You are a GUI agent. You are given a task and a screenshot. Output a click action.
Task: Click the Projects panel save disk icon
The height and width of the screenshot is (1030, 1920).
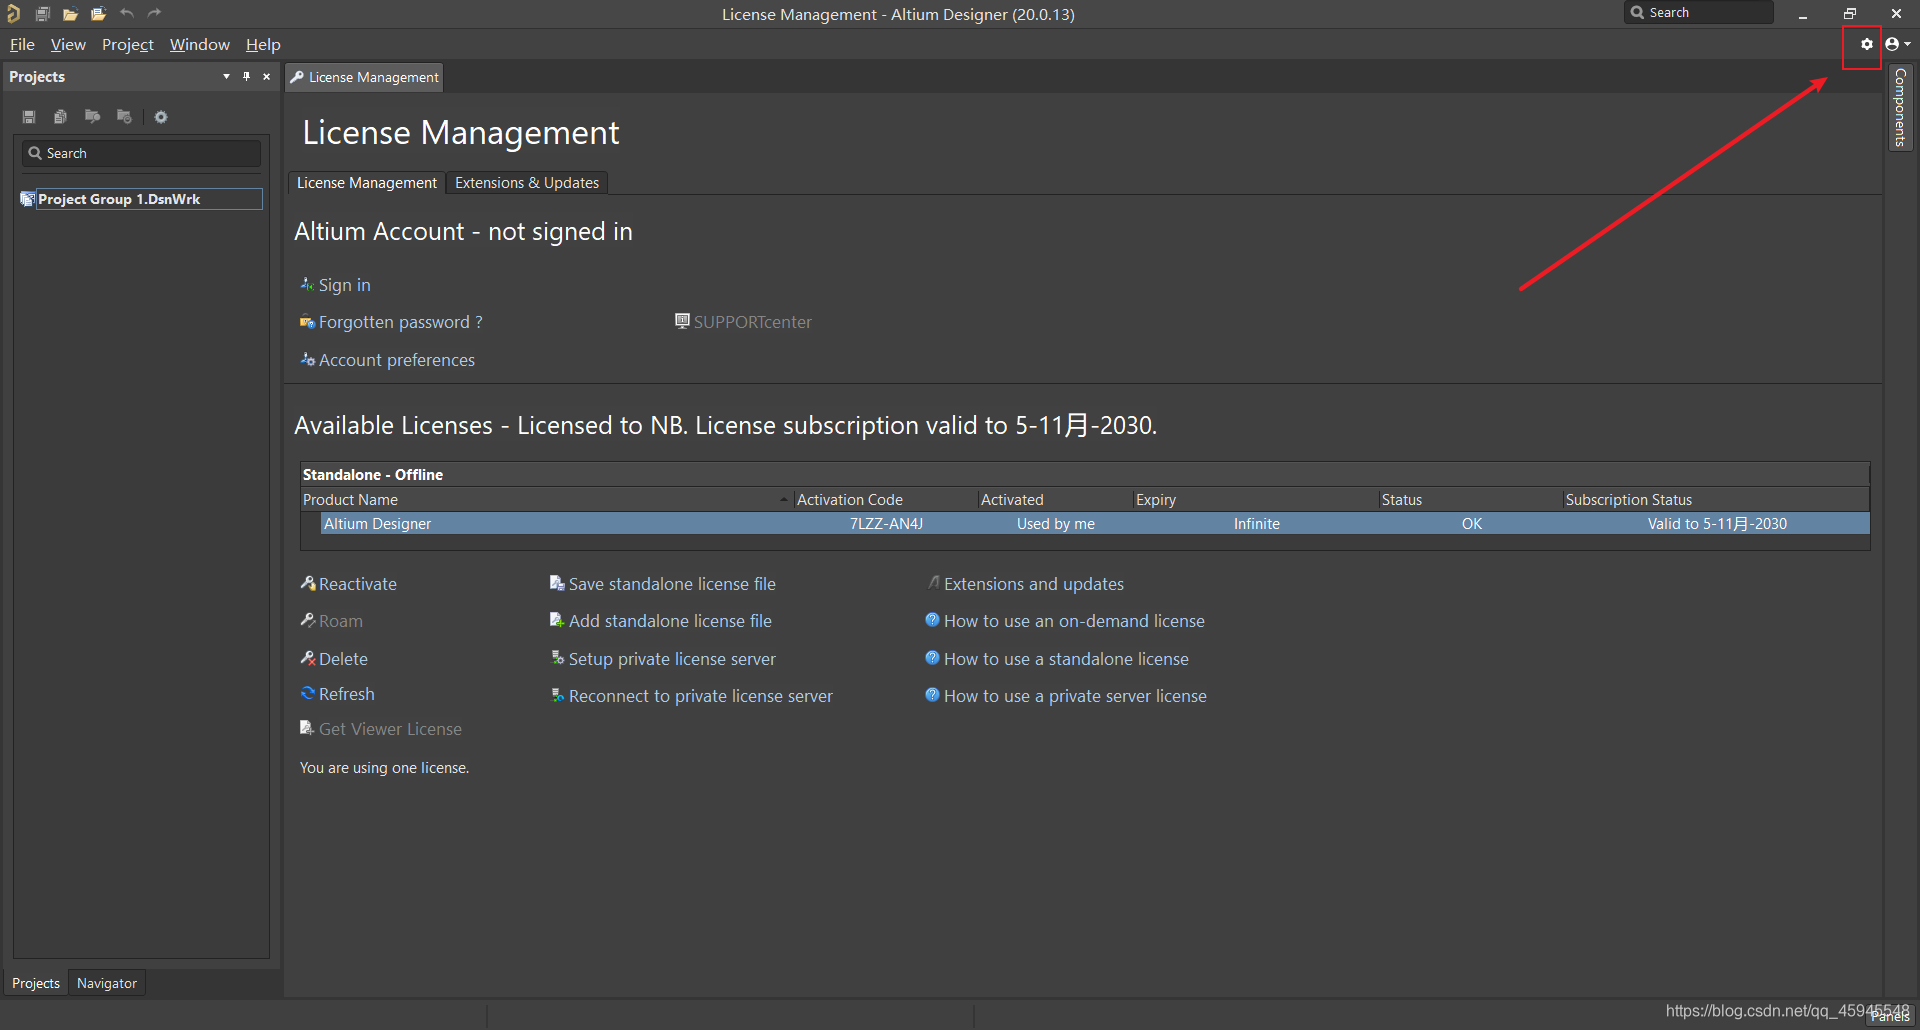tap(29, 117)
